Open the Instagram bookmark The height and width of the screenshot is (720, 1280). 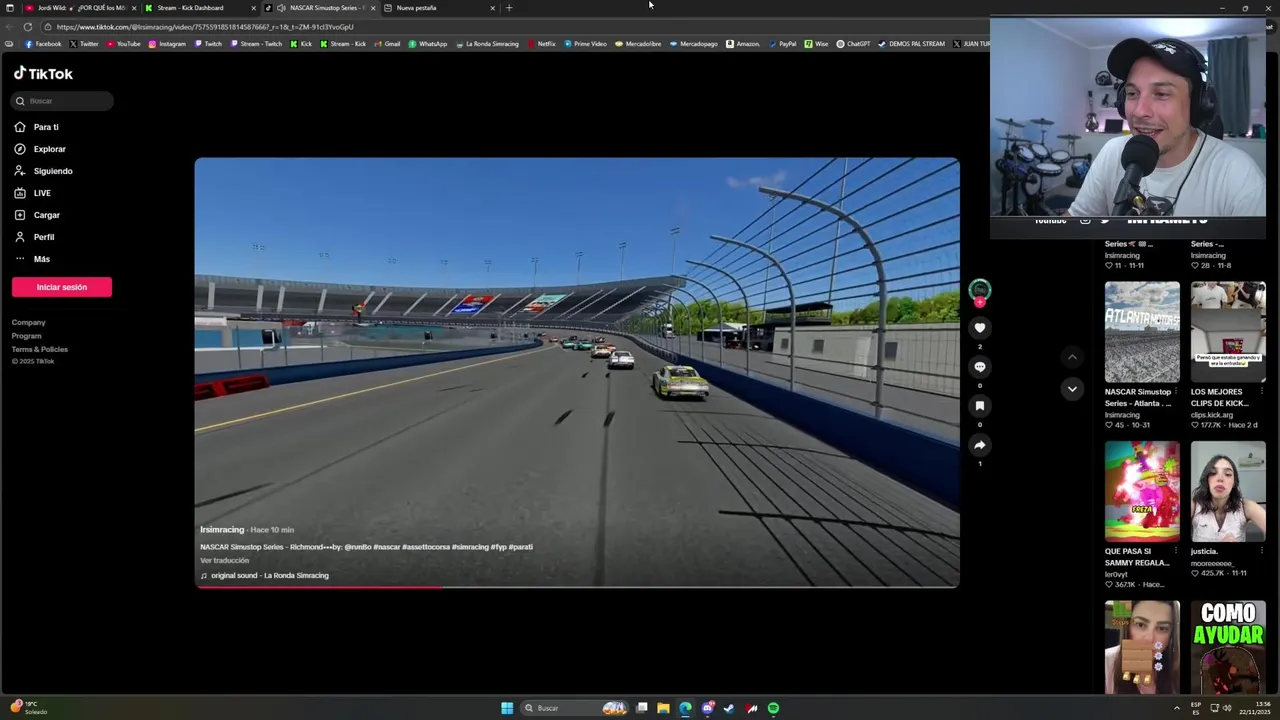[167, 44]
